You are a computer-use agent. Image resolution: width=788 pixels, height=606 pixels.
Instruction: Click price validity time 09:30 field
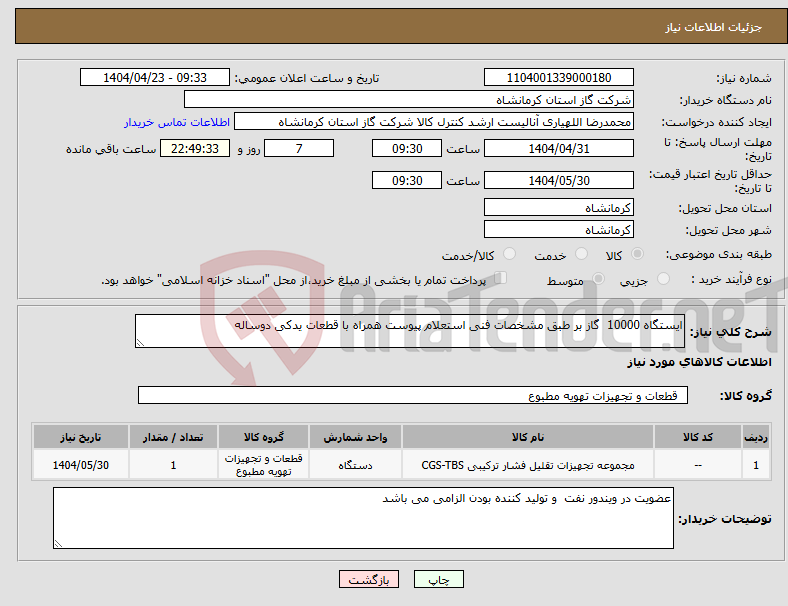coord(407,180)
